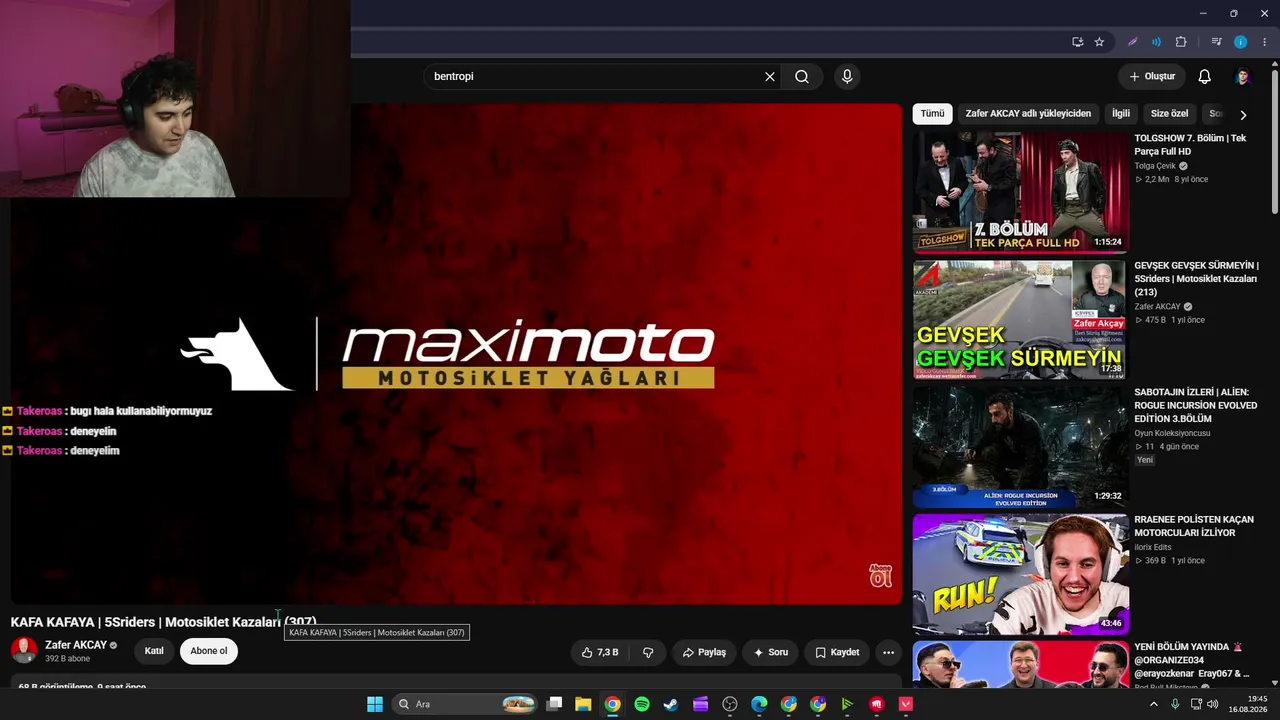
Task: Save the video with Kaydet
Action: [837, 652]
